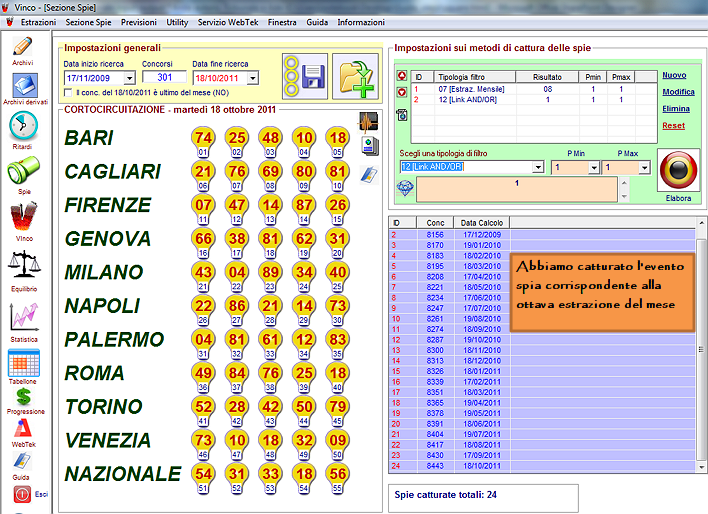Click the Risultato column header
Viewport: 708px width, 514px height.
coord(547,77)
